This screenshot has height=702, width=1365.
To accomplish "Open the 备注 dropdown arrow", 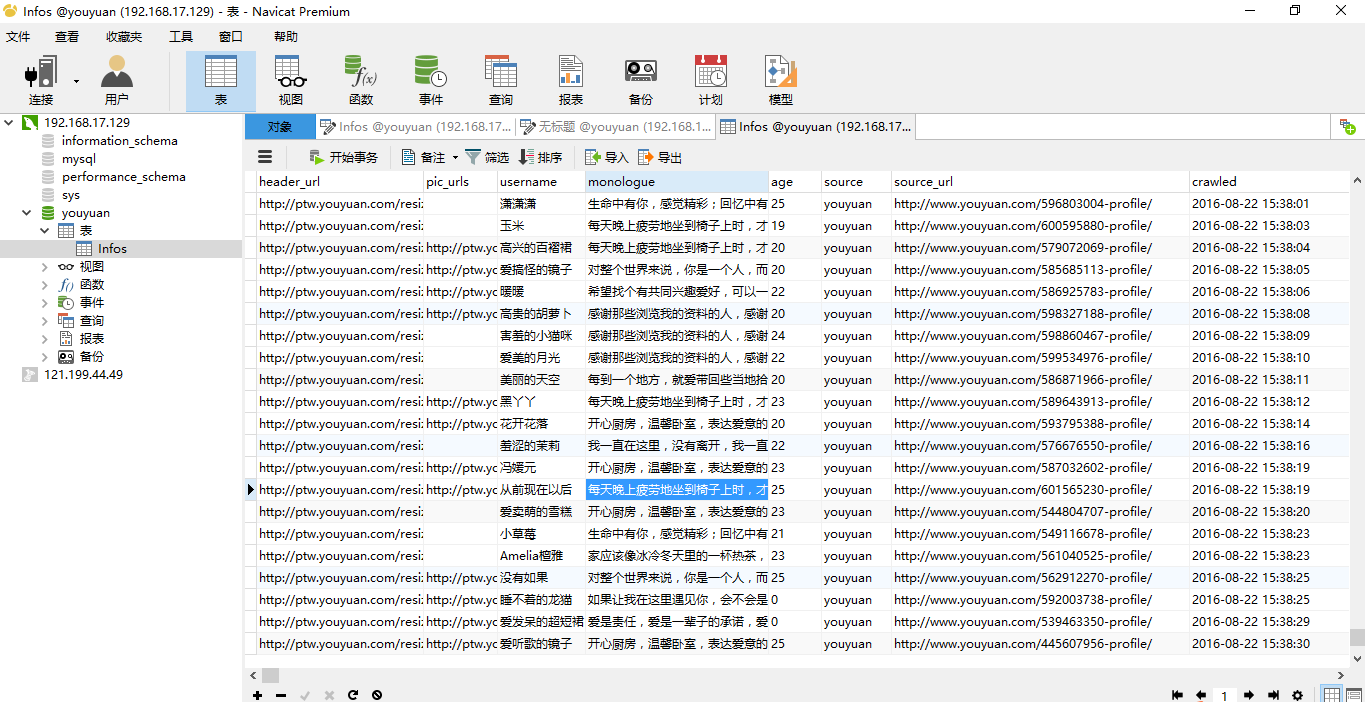I will tap(455, 158).
